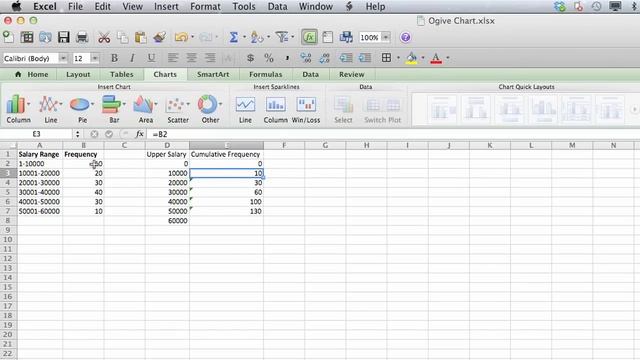Click the Format Painter brush icon
Image resolution: width=640 pixels, height=360 pixels.
coord(160,38)
